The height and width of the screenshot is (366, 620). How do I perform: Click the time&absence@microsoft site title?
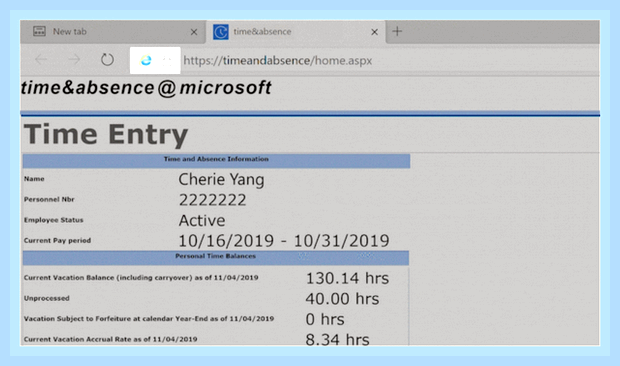[x=146, y=87]
